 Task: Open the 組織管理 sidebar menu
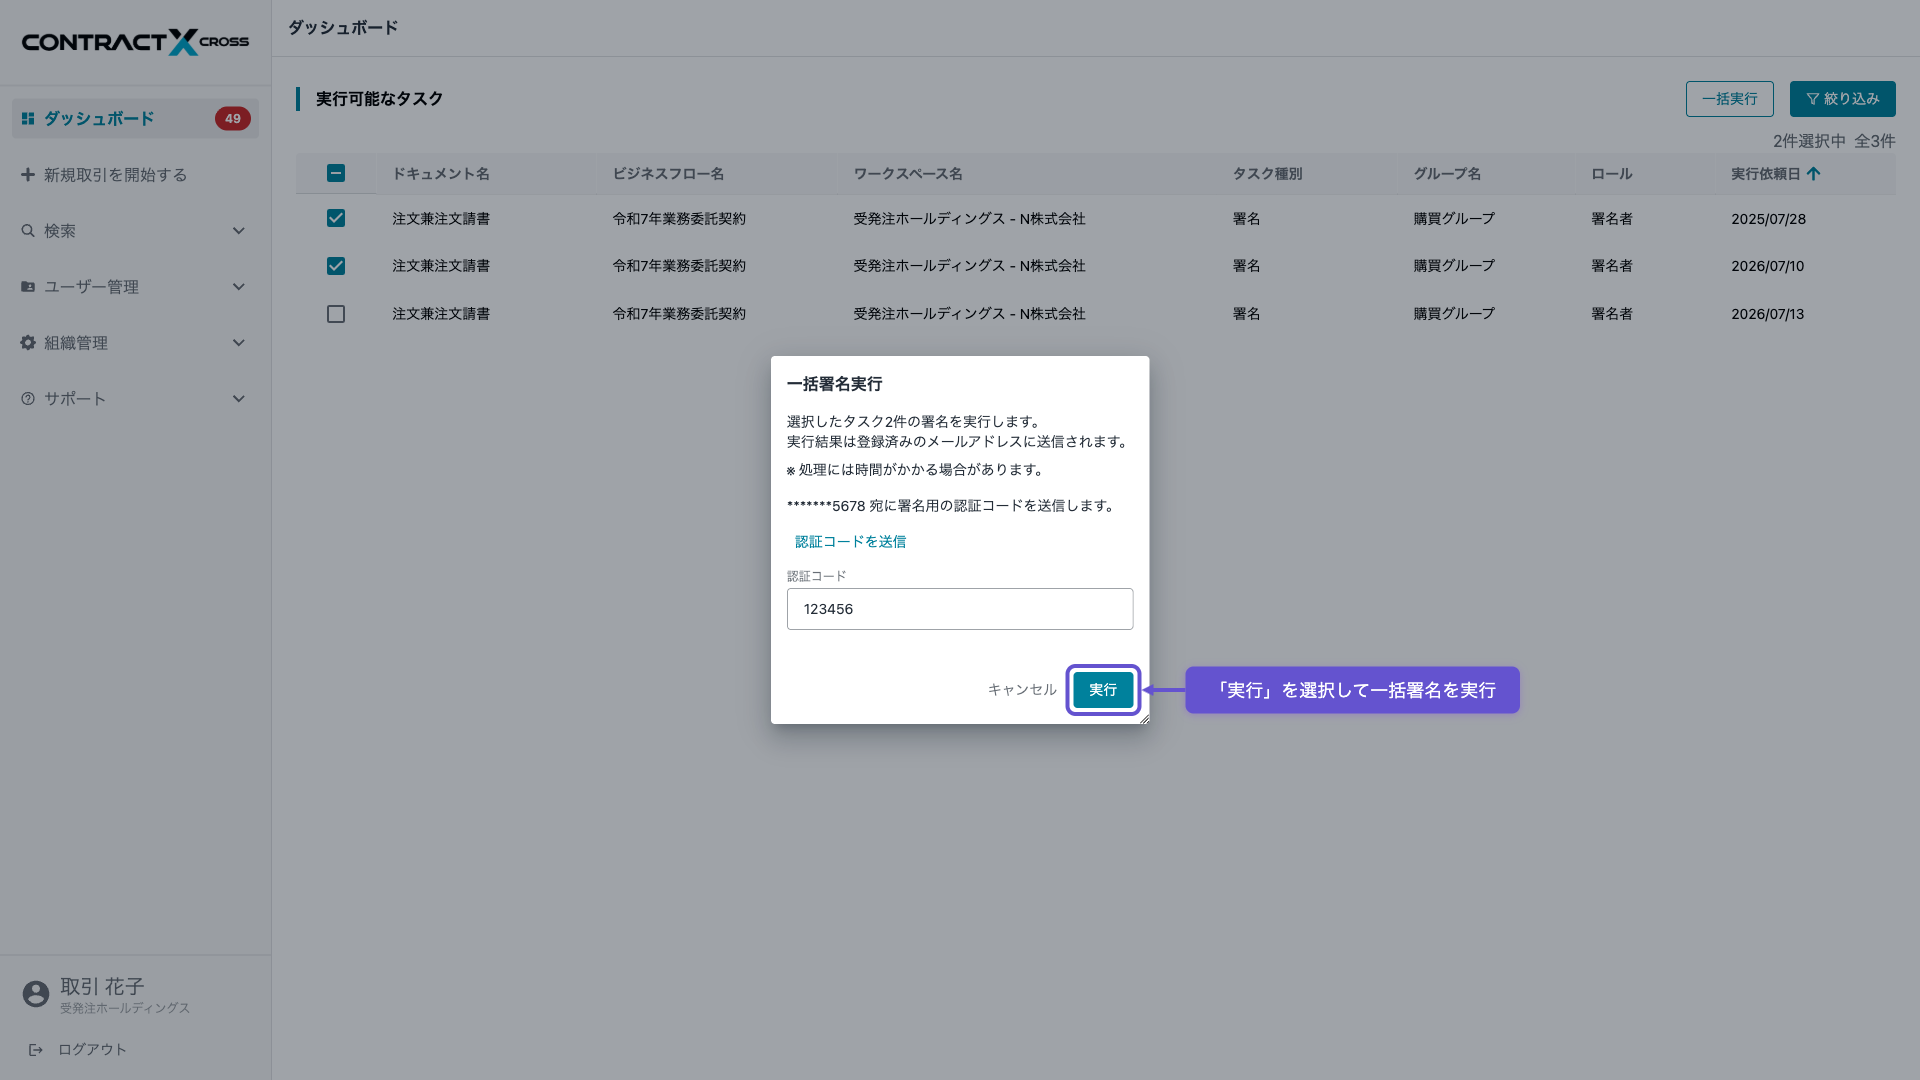(135, 342)
